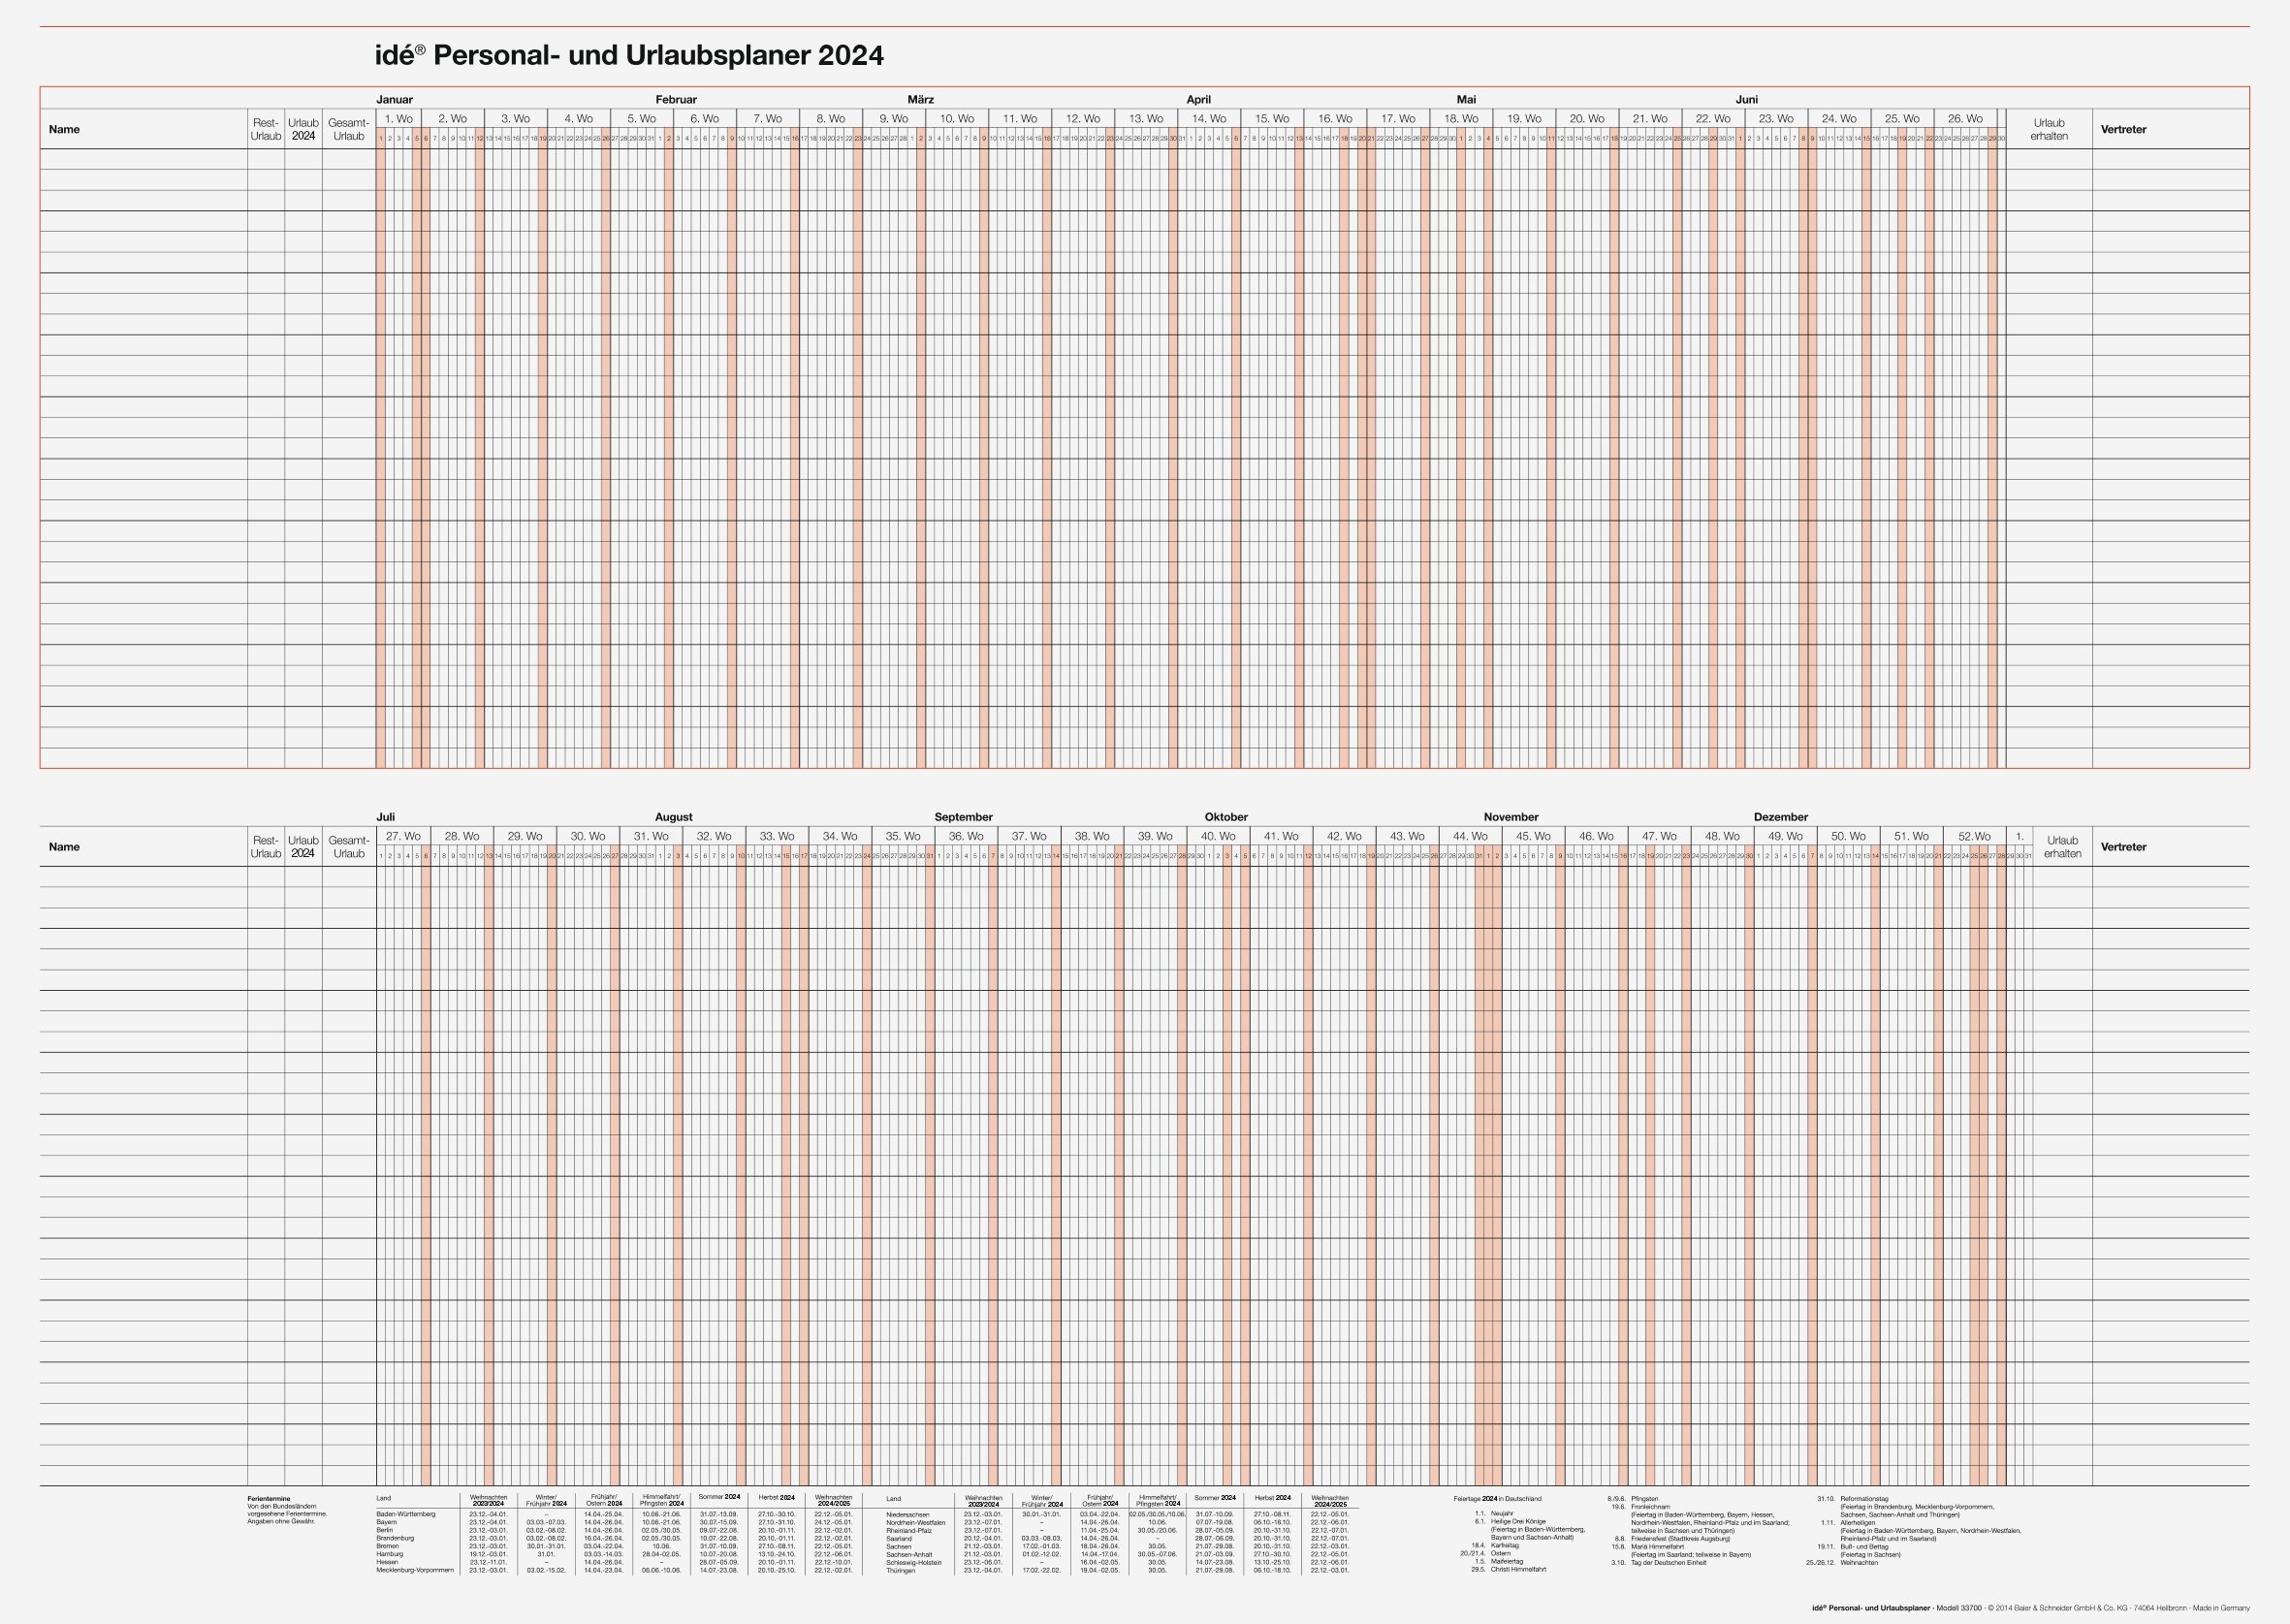Select the '13. Wo' week column header
This screenshot has width=2290, height=1624.
tap(1146, 119)
